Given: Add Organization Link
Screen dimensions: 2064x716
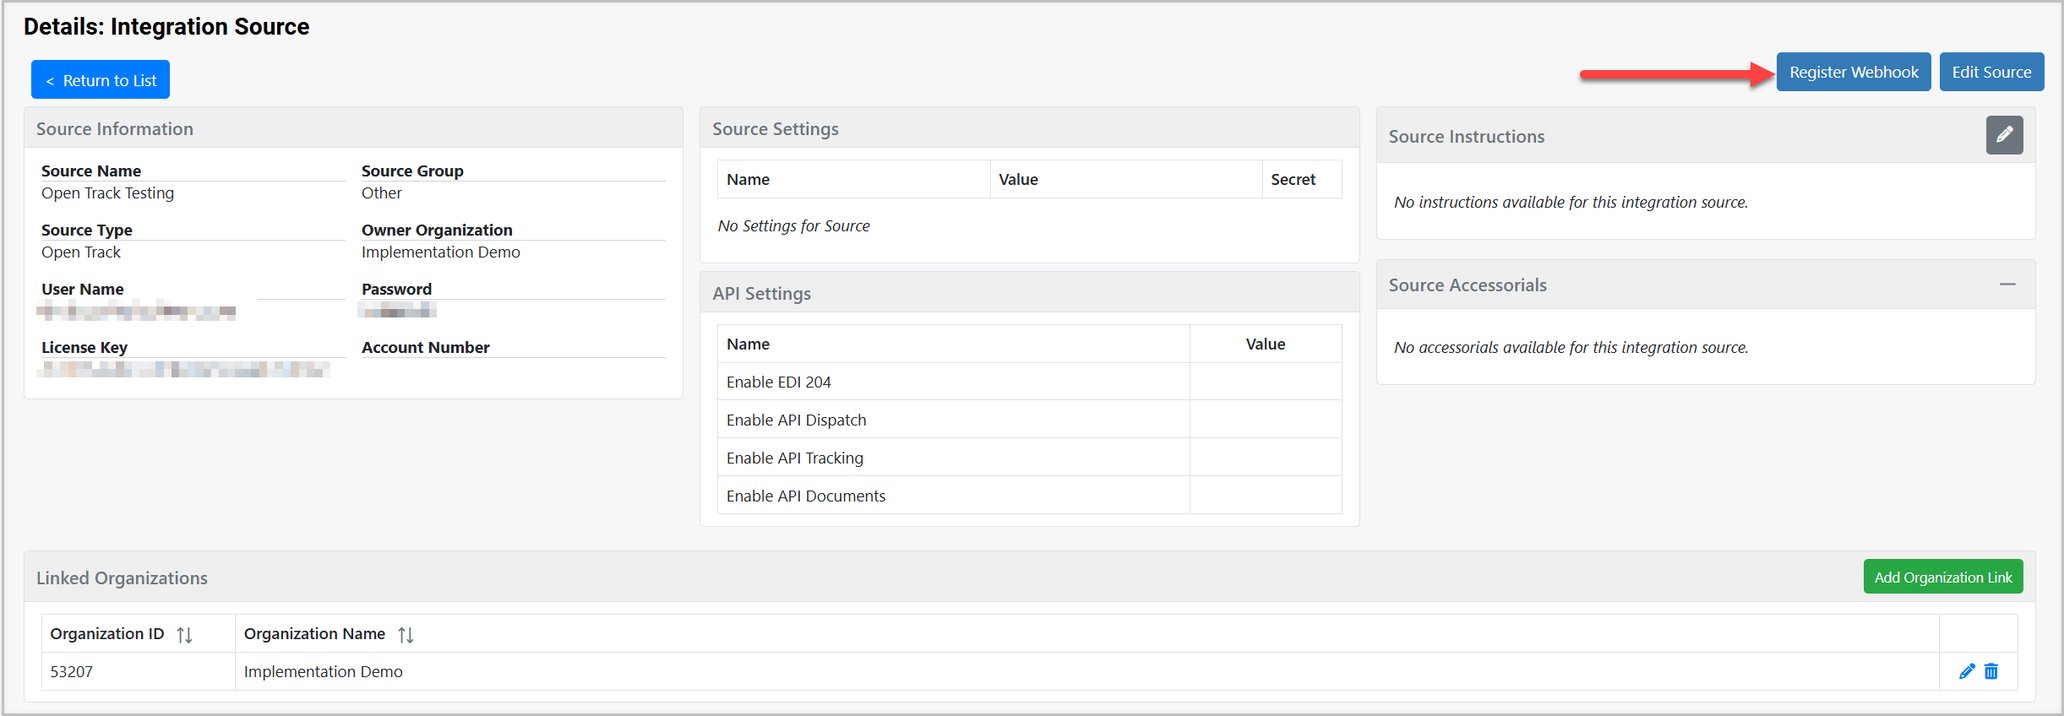Looking at the screenshot, I should coord(1942,577).
